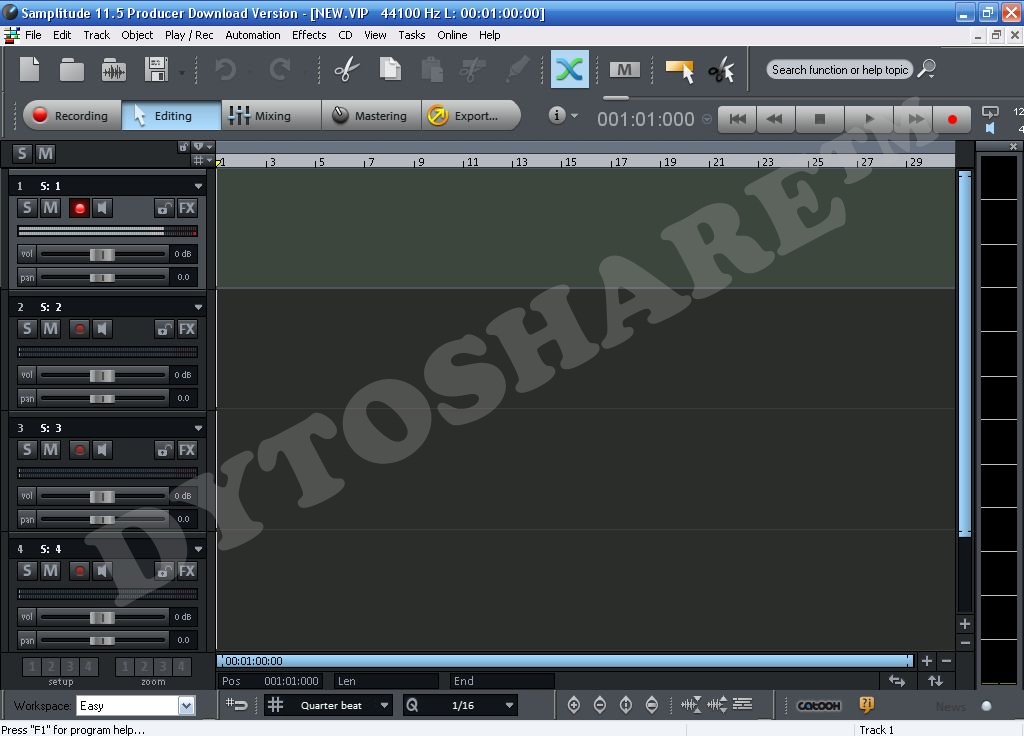The width and height of the screenshot is (1024, 736).
Task: Open the Workspace Easy dropdown
Action: 186,705
